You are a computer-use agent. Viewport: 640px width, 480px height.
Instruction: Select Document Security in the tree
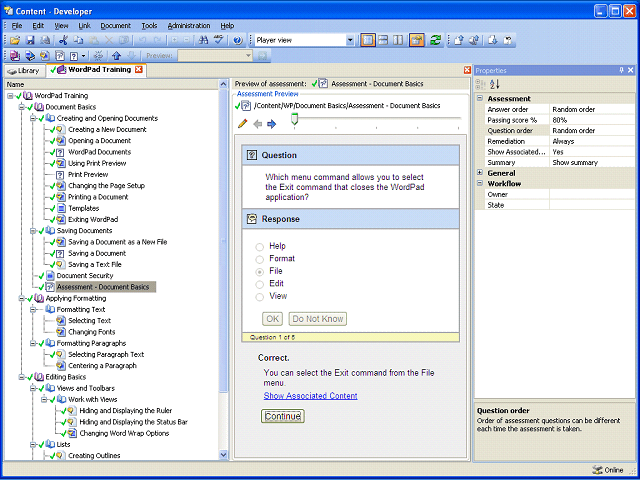85,276
